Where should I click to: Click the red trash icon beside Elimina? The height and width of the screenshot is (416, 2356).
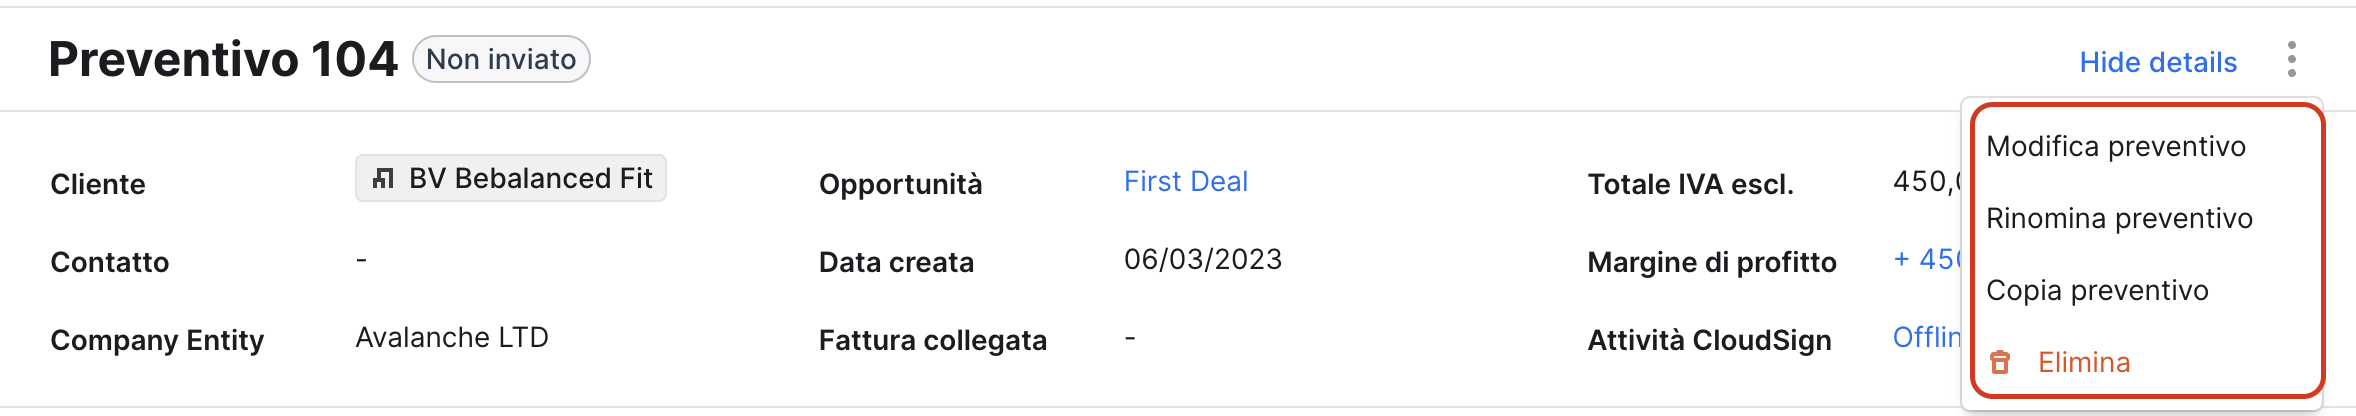pyautogui.click(x=1999, y=362)
